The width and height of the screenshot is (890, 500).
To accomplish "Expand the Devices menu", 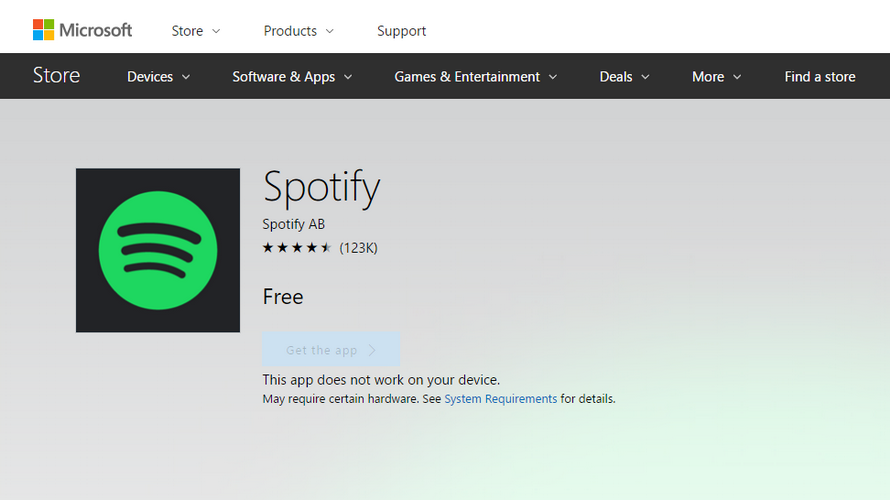I will tap(158, 77).
